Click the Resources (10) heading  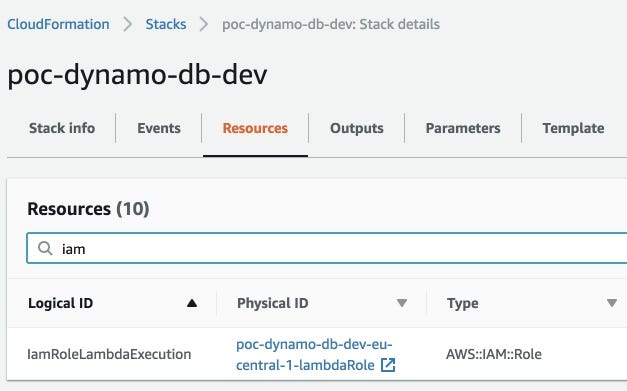point(88,209)
